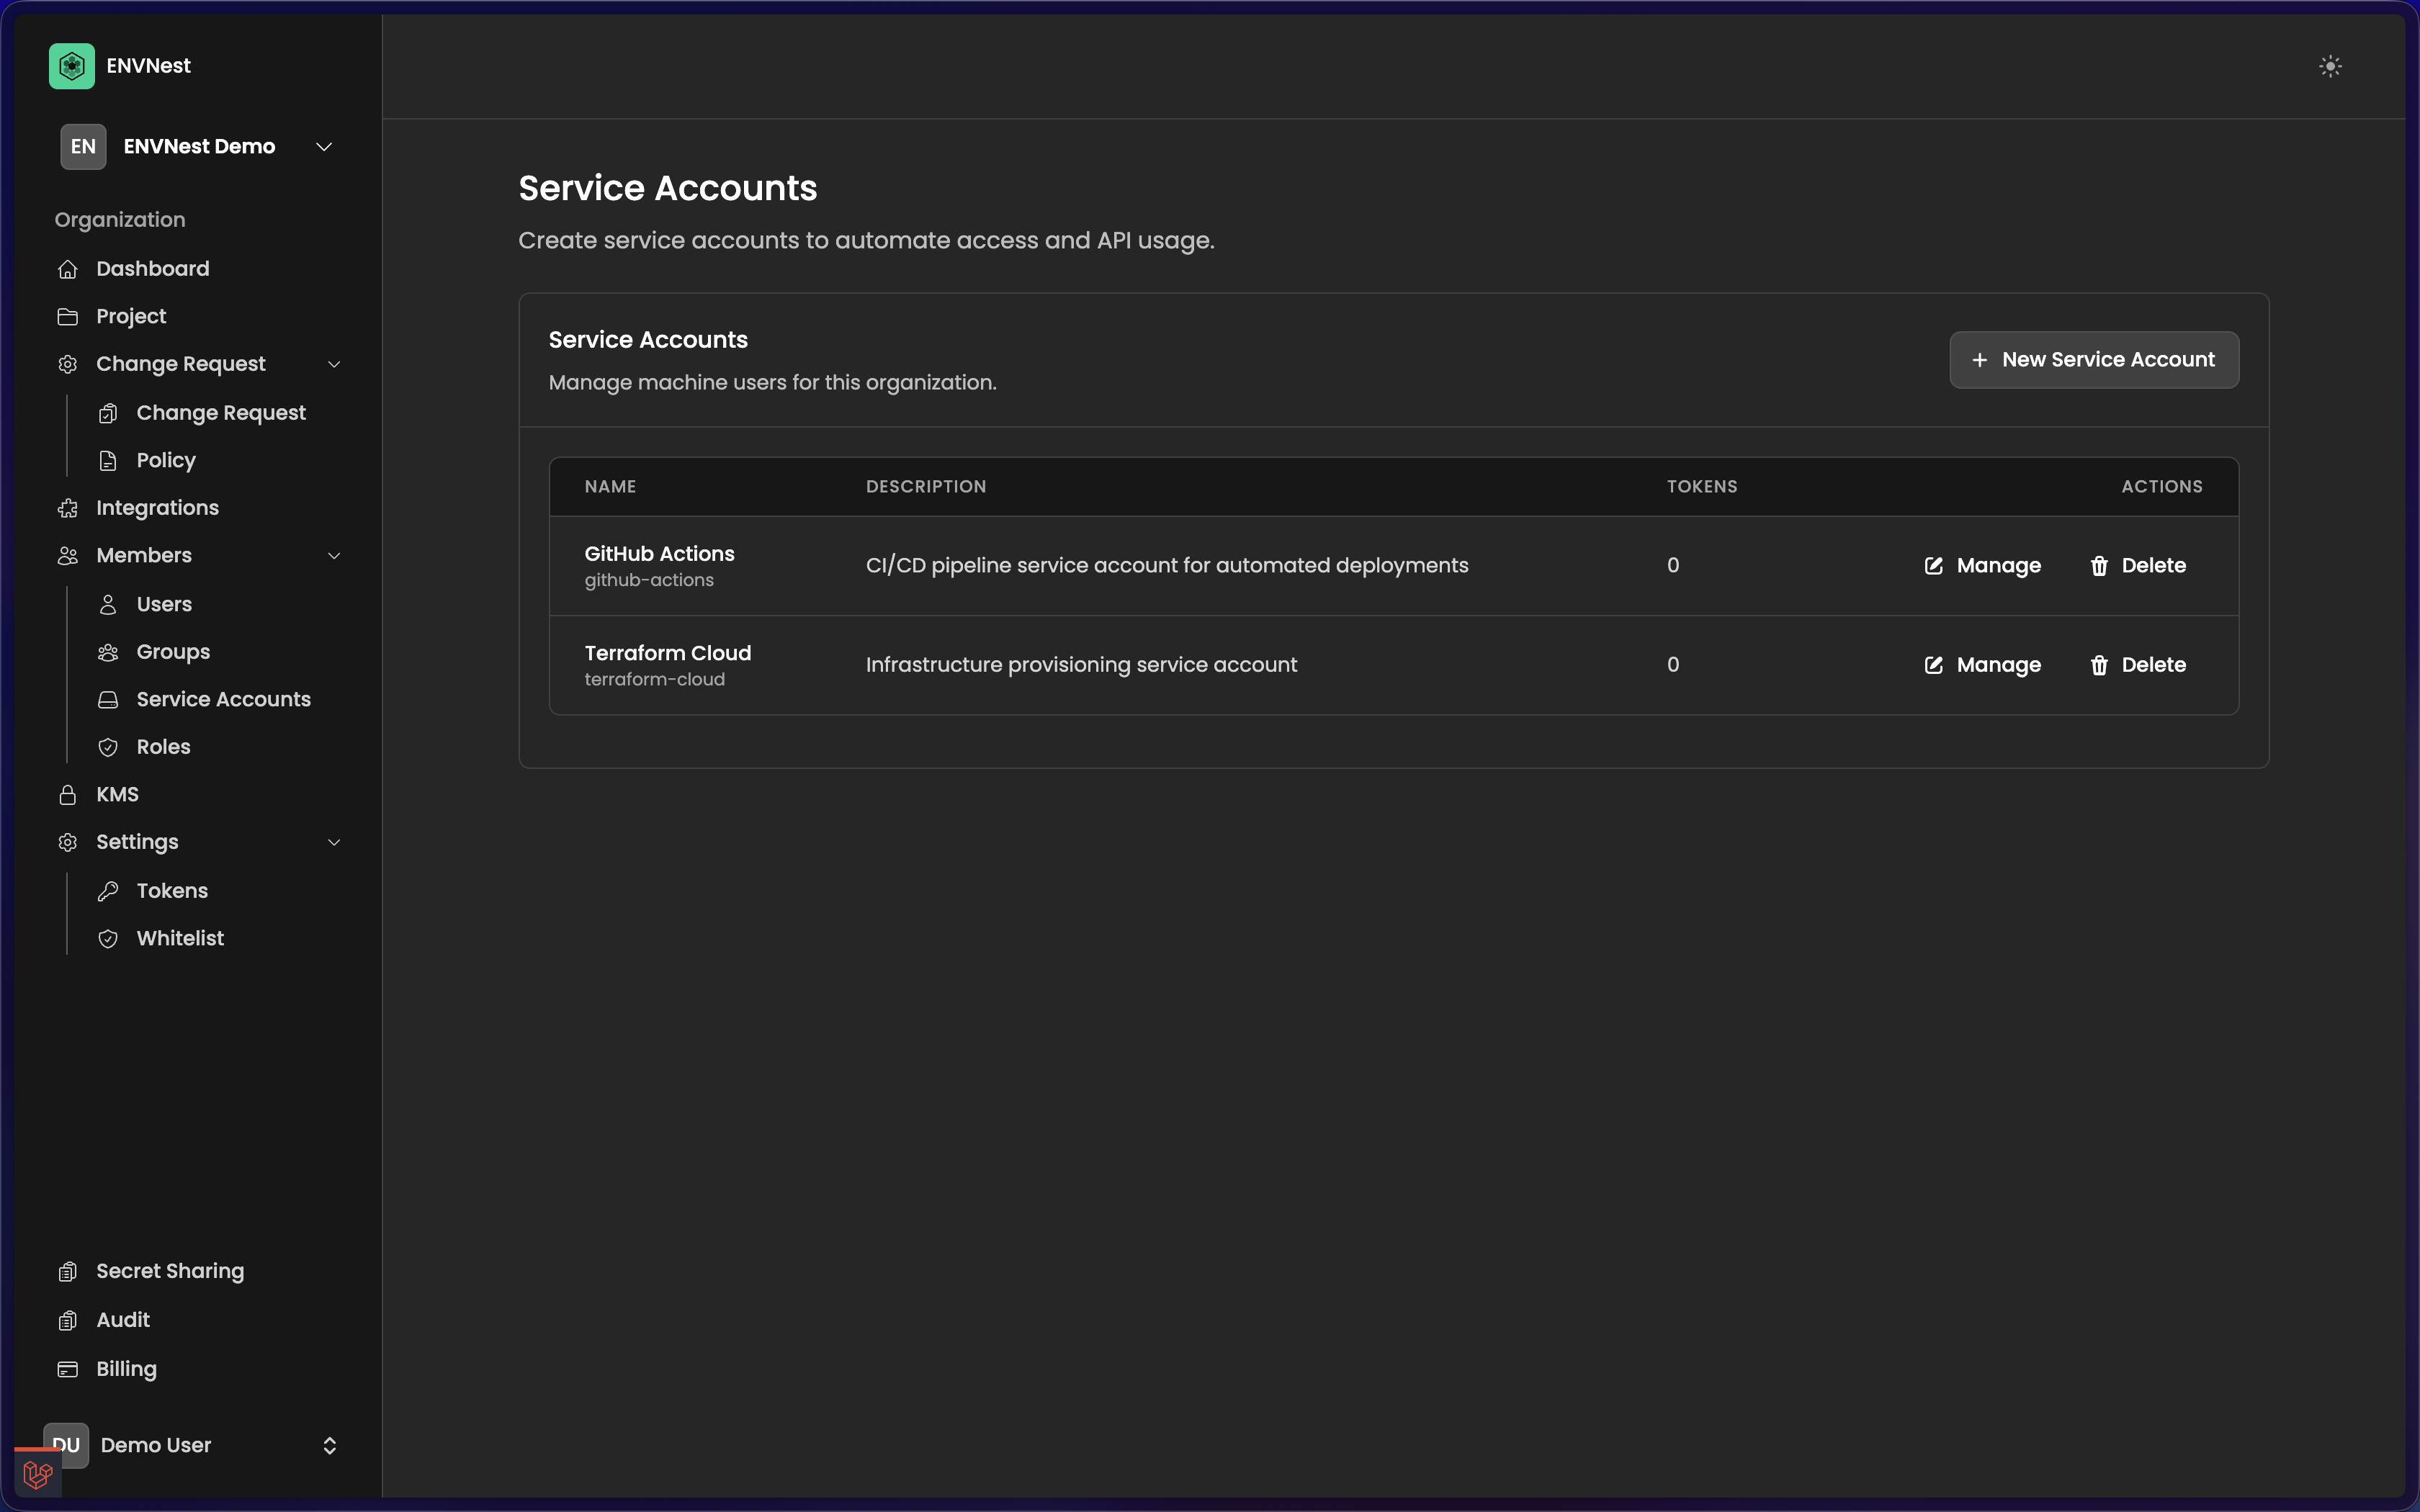Select the KMS lock icon

point(68,794)
